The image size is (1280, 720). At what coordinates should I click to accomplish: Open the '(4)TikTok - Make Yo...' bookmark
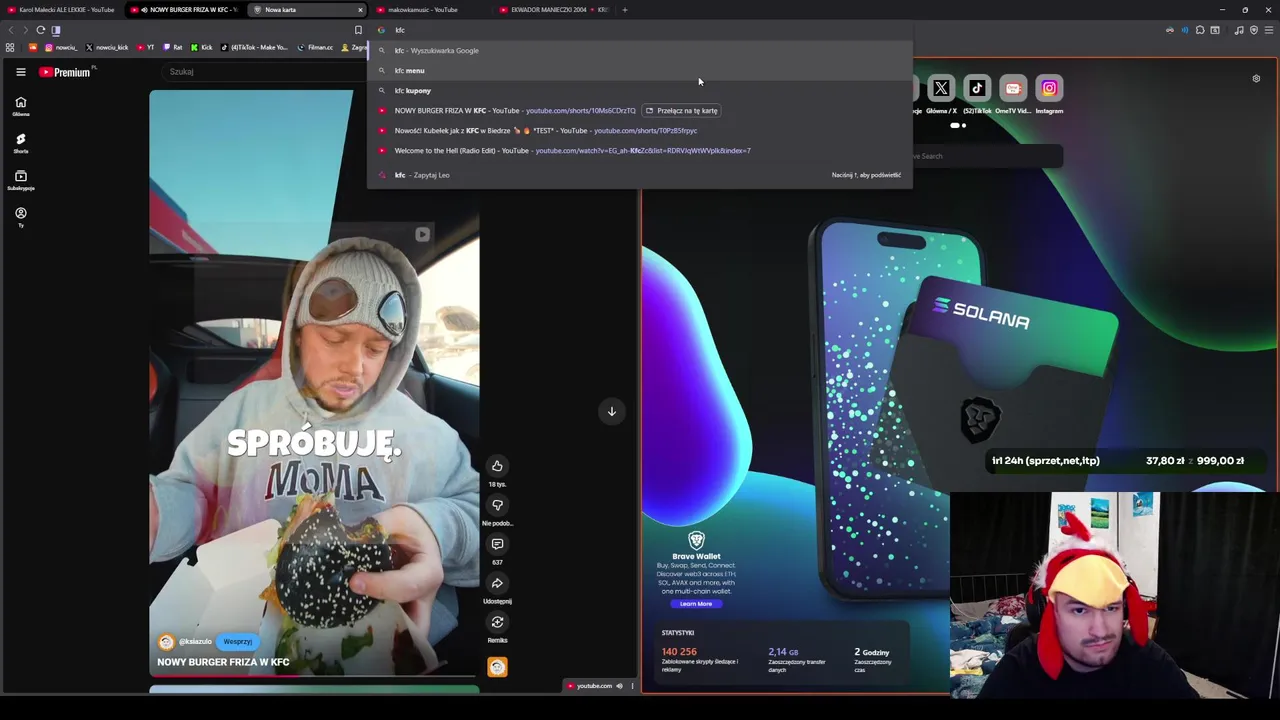[x=254, y=47]
